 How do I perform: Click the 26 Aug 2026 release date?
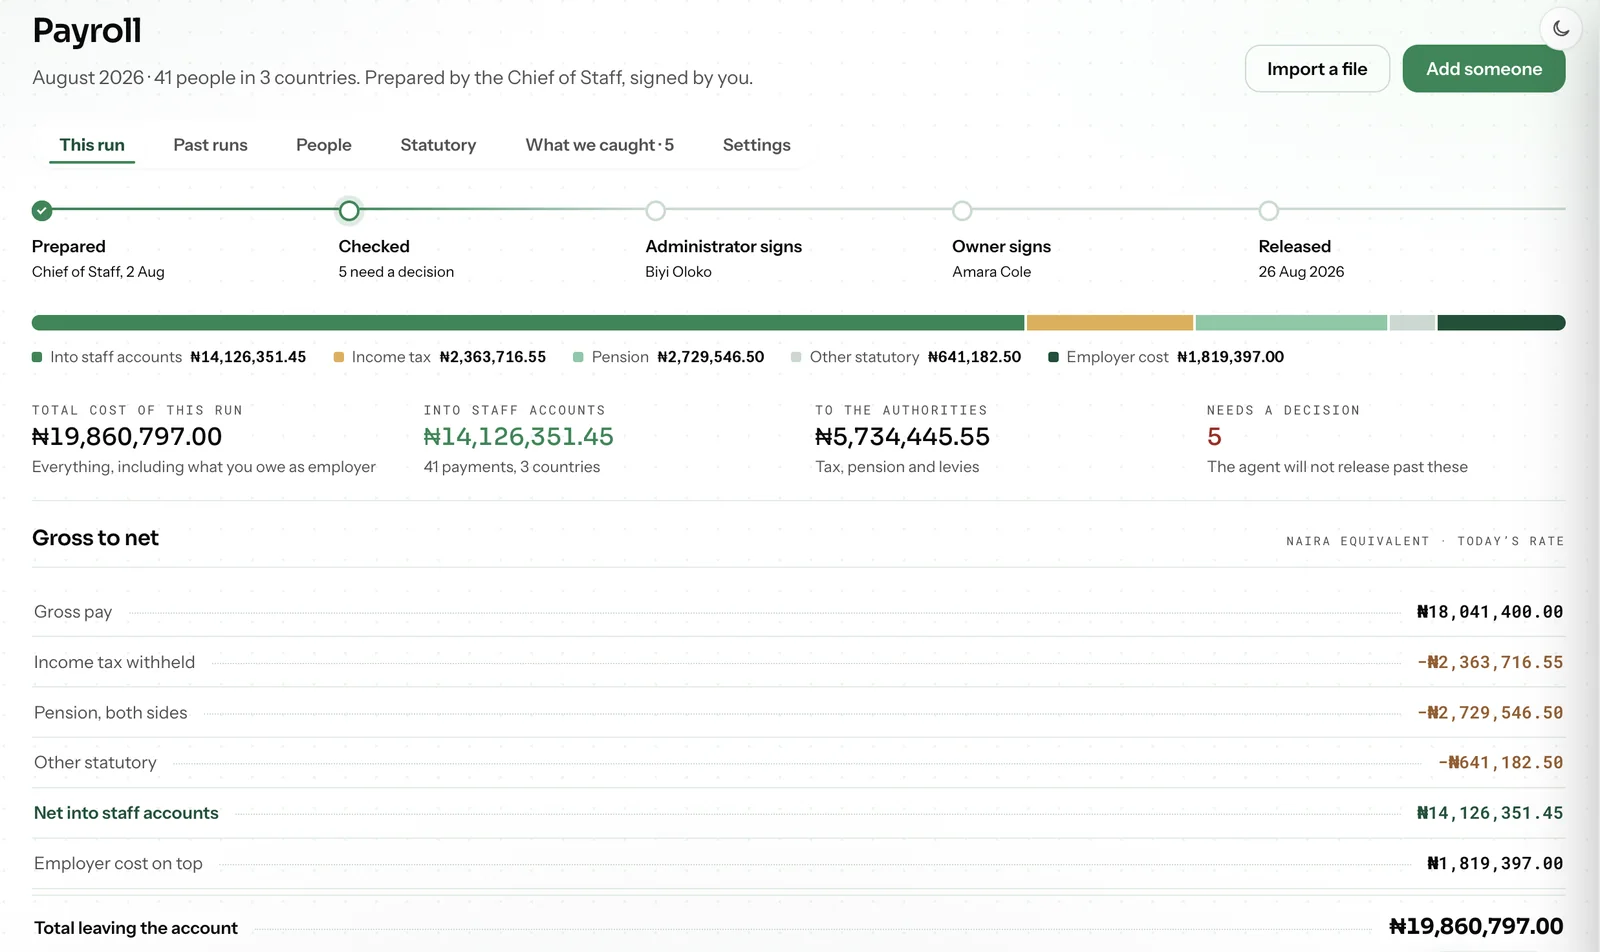tap(1301, 272)
